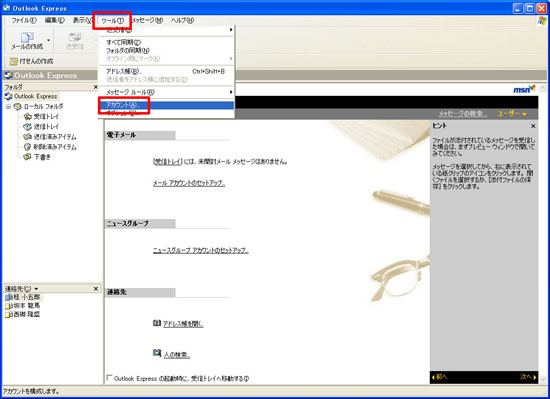Select the Outlook Express root folder icon

[8, 96]
